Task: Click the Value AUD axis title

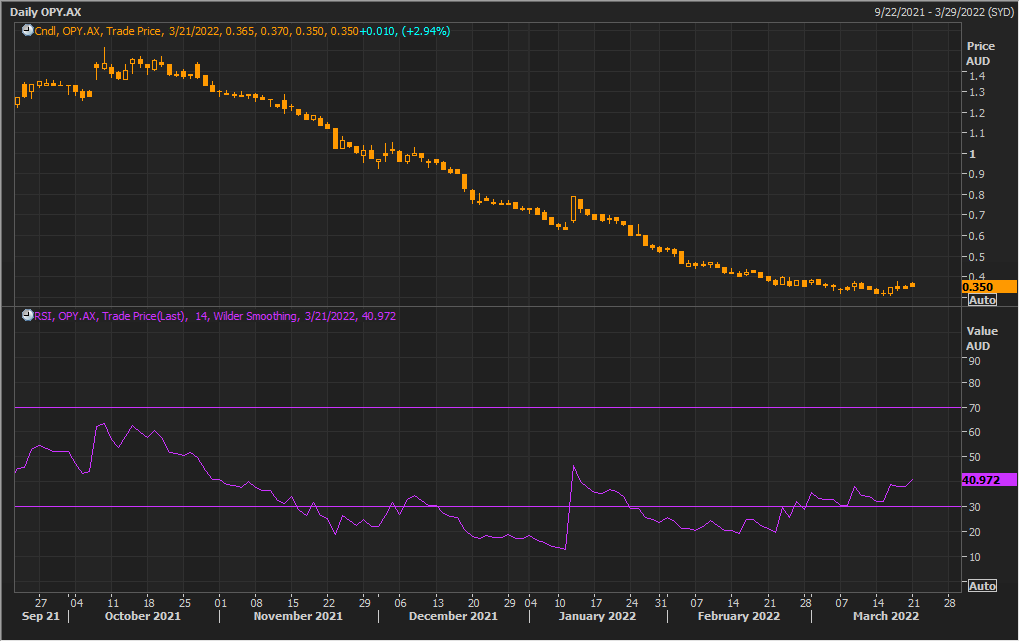Action: [x=982, y=338]
